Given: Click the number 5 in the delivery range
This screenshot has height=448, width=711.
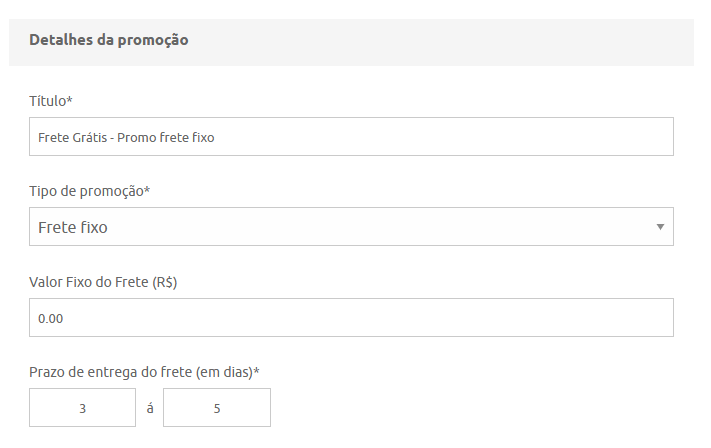Looking at the screenshot, I should (x=217, y=408).
